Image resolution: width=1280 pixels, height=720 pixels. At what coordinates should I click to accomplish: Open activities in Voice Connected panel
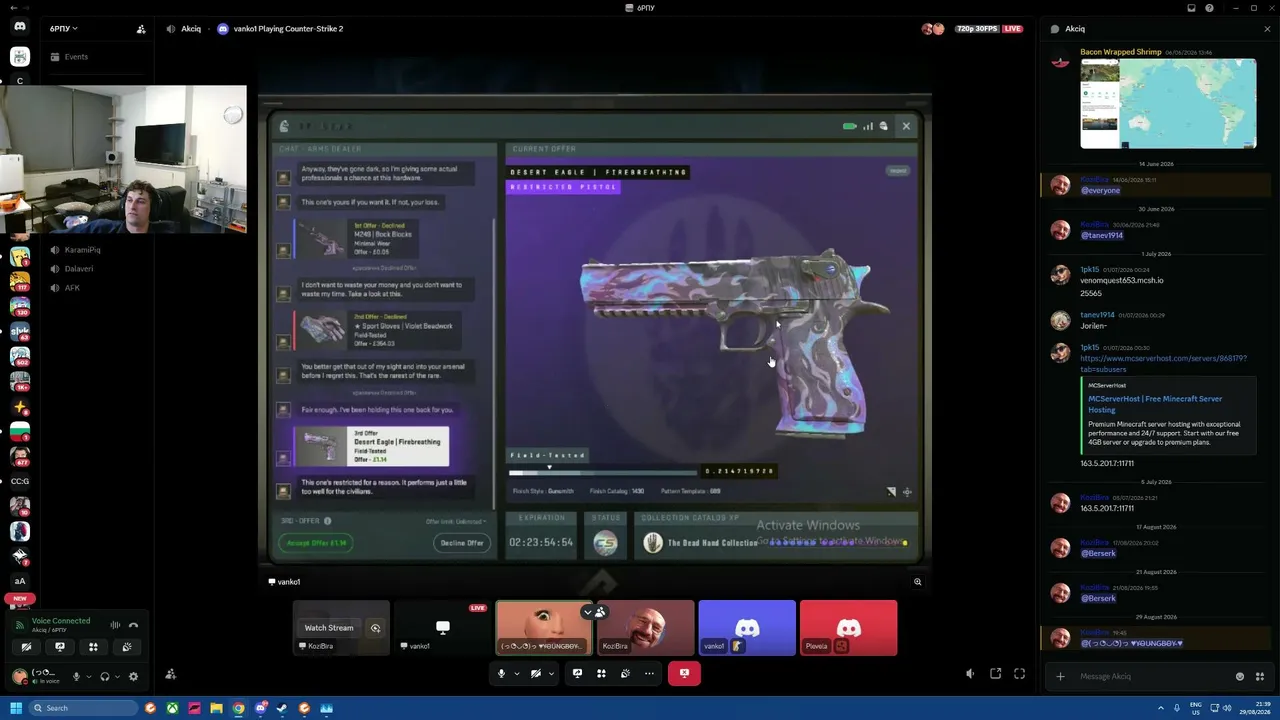pyautogui.click(x=93, y=647)
